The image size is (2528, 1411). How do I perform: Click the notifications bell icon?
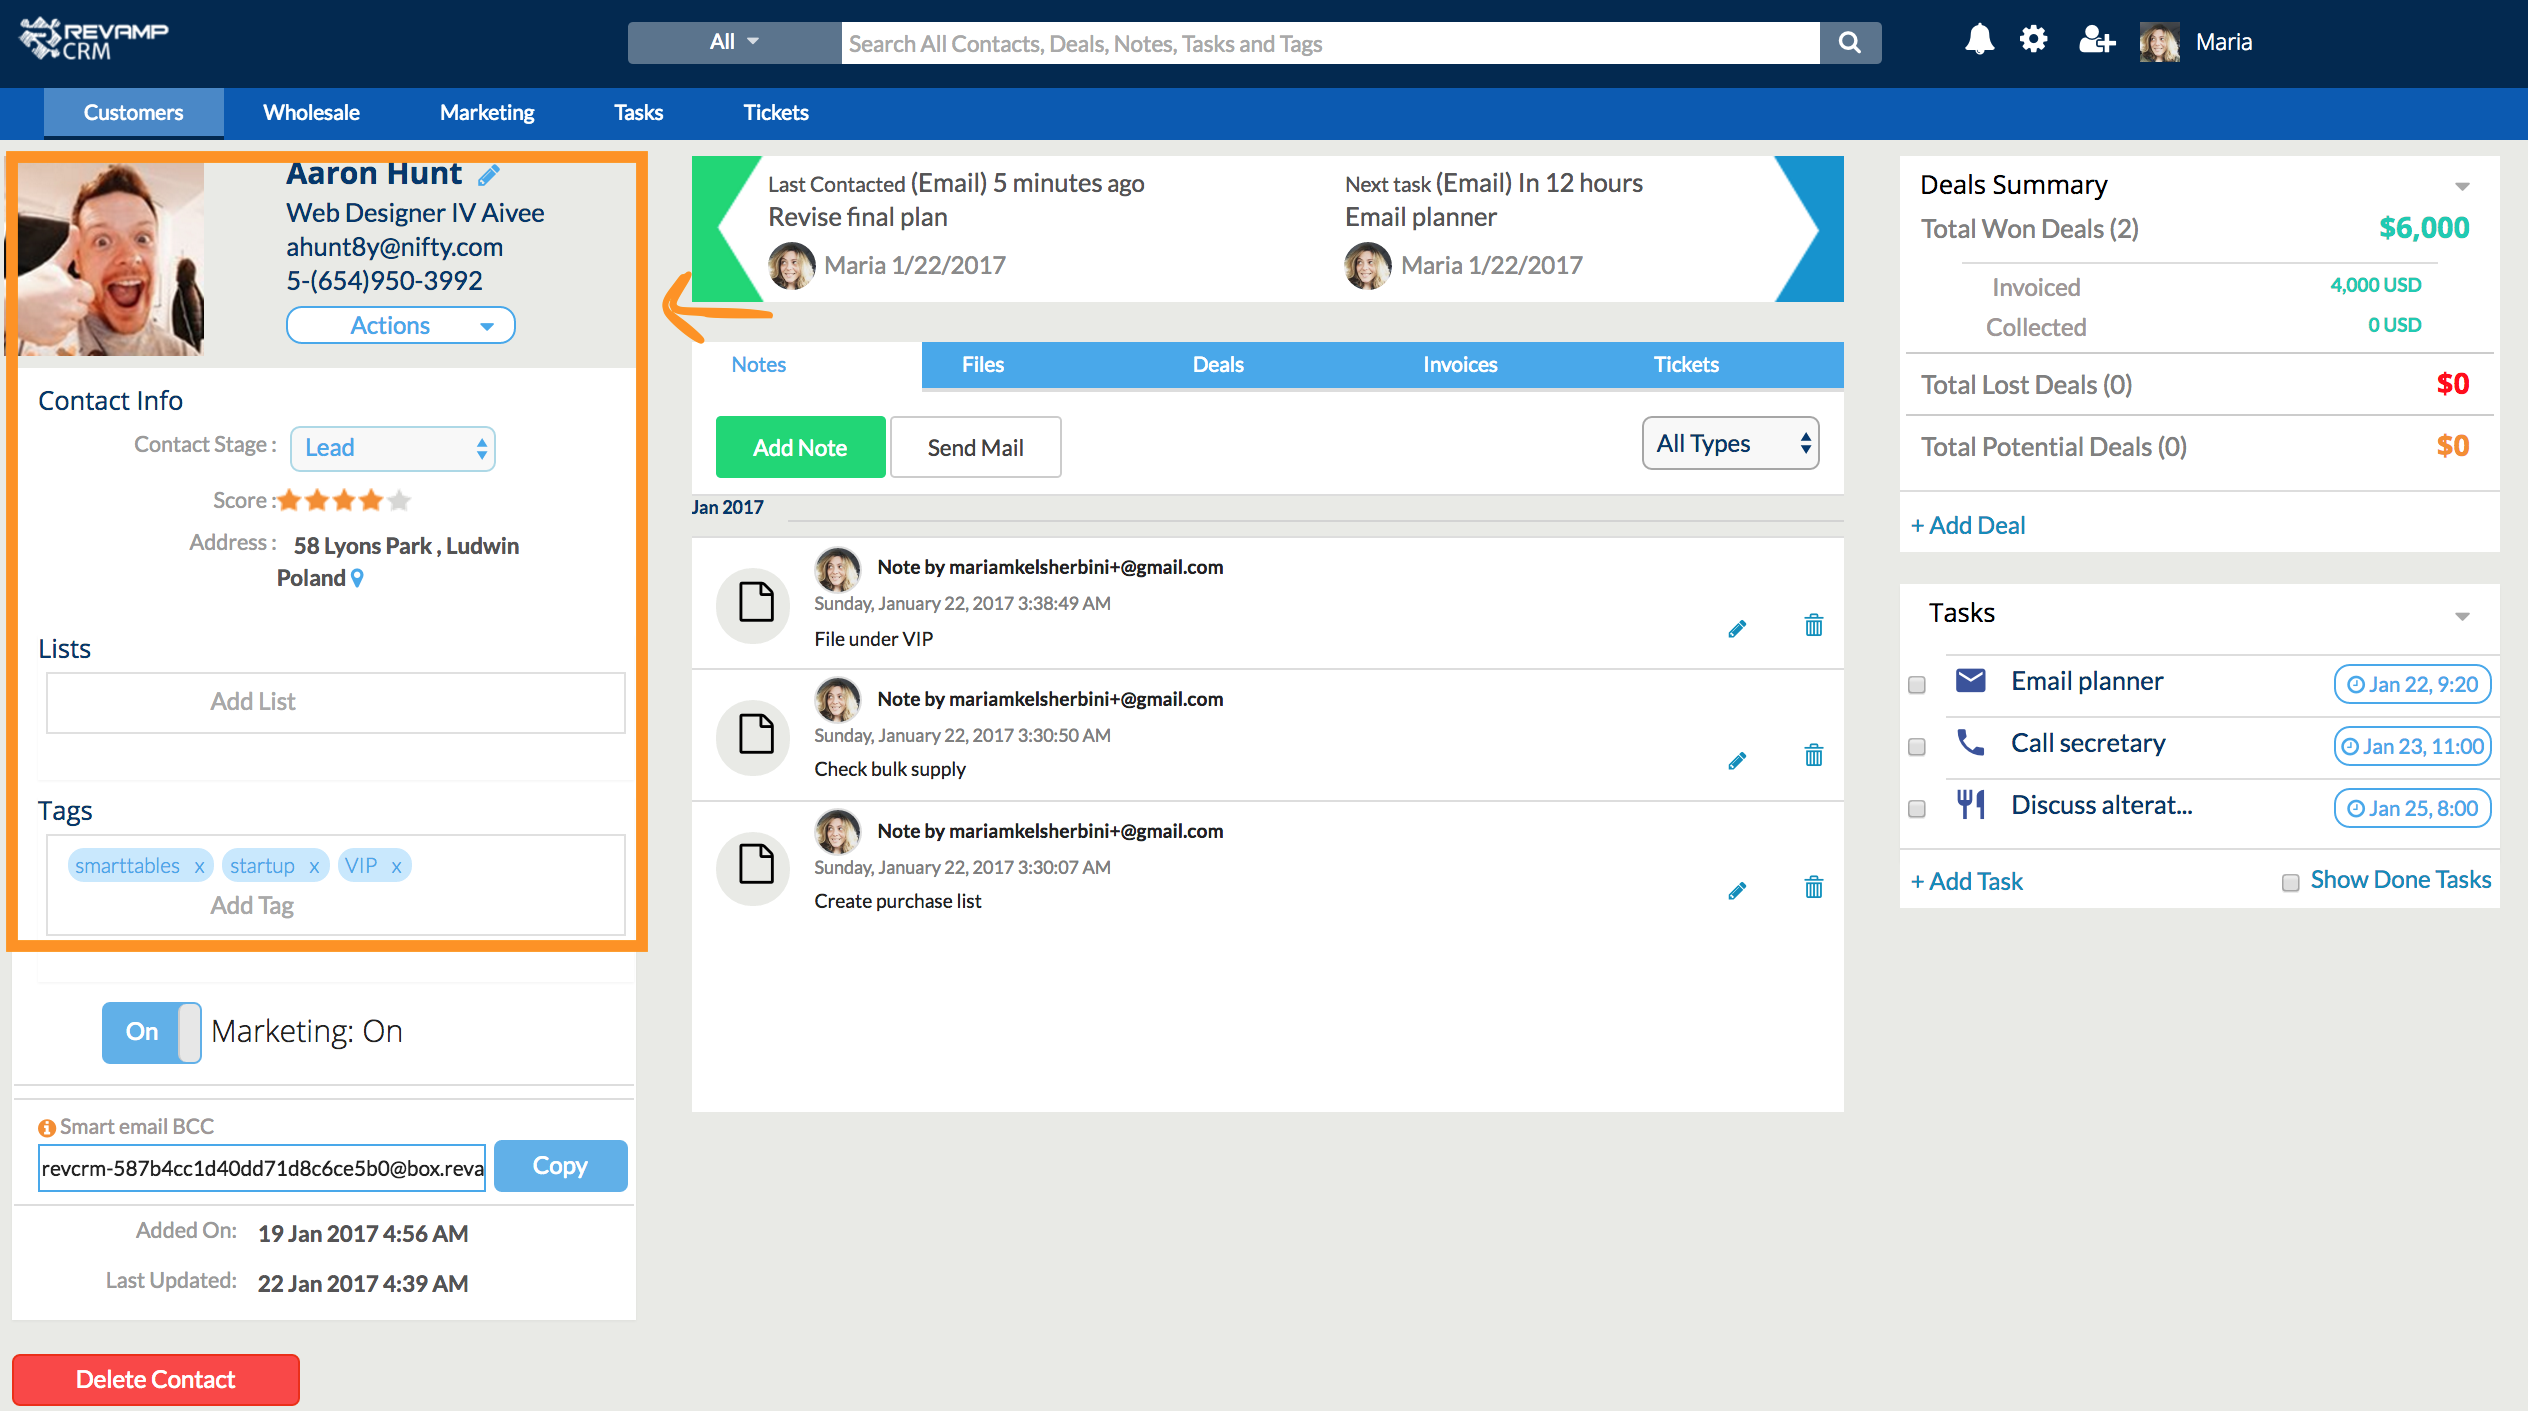(1979, 41)
